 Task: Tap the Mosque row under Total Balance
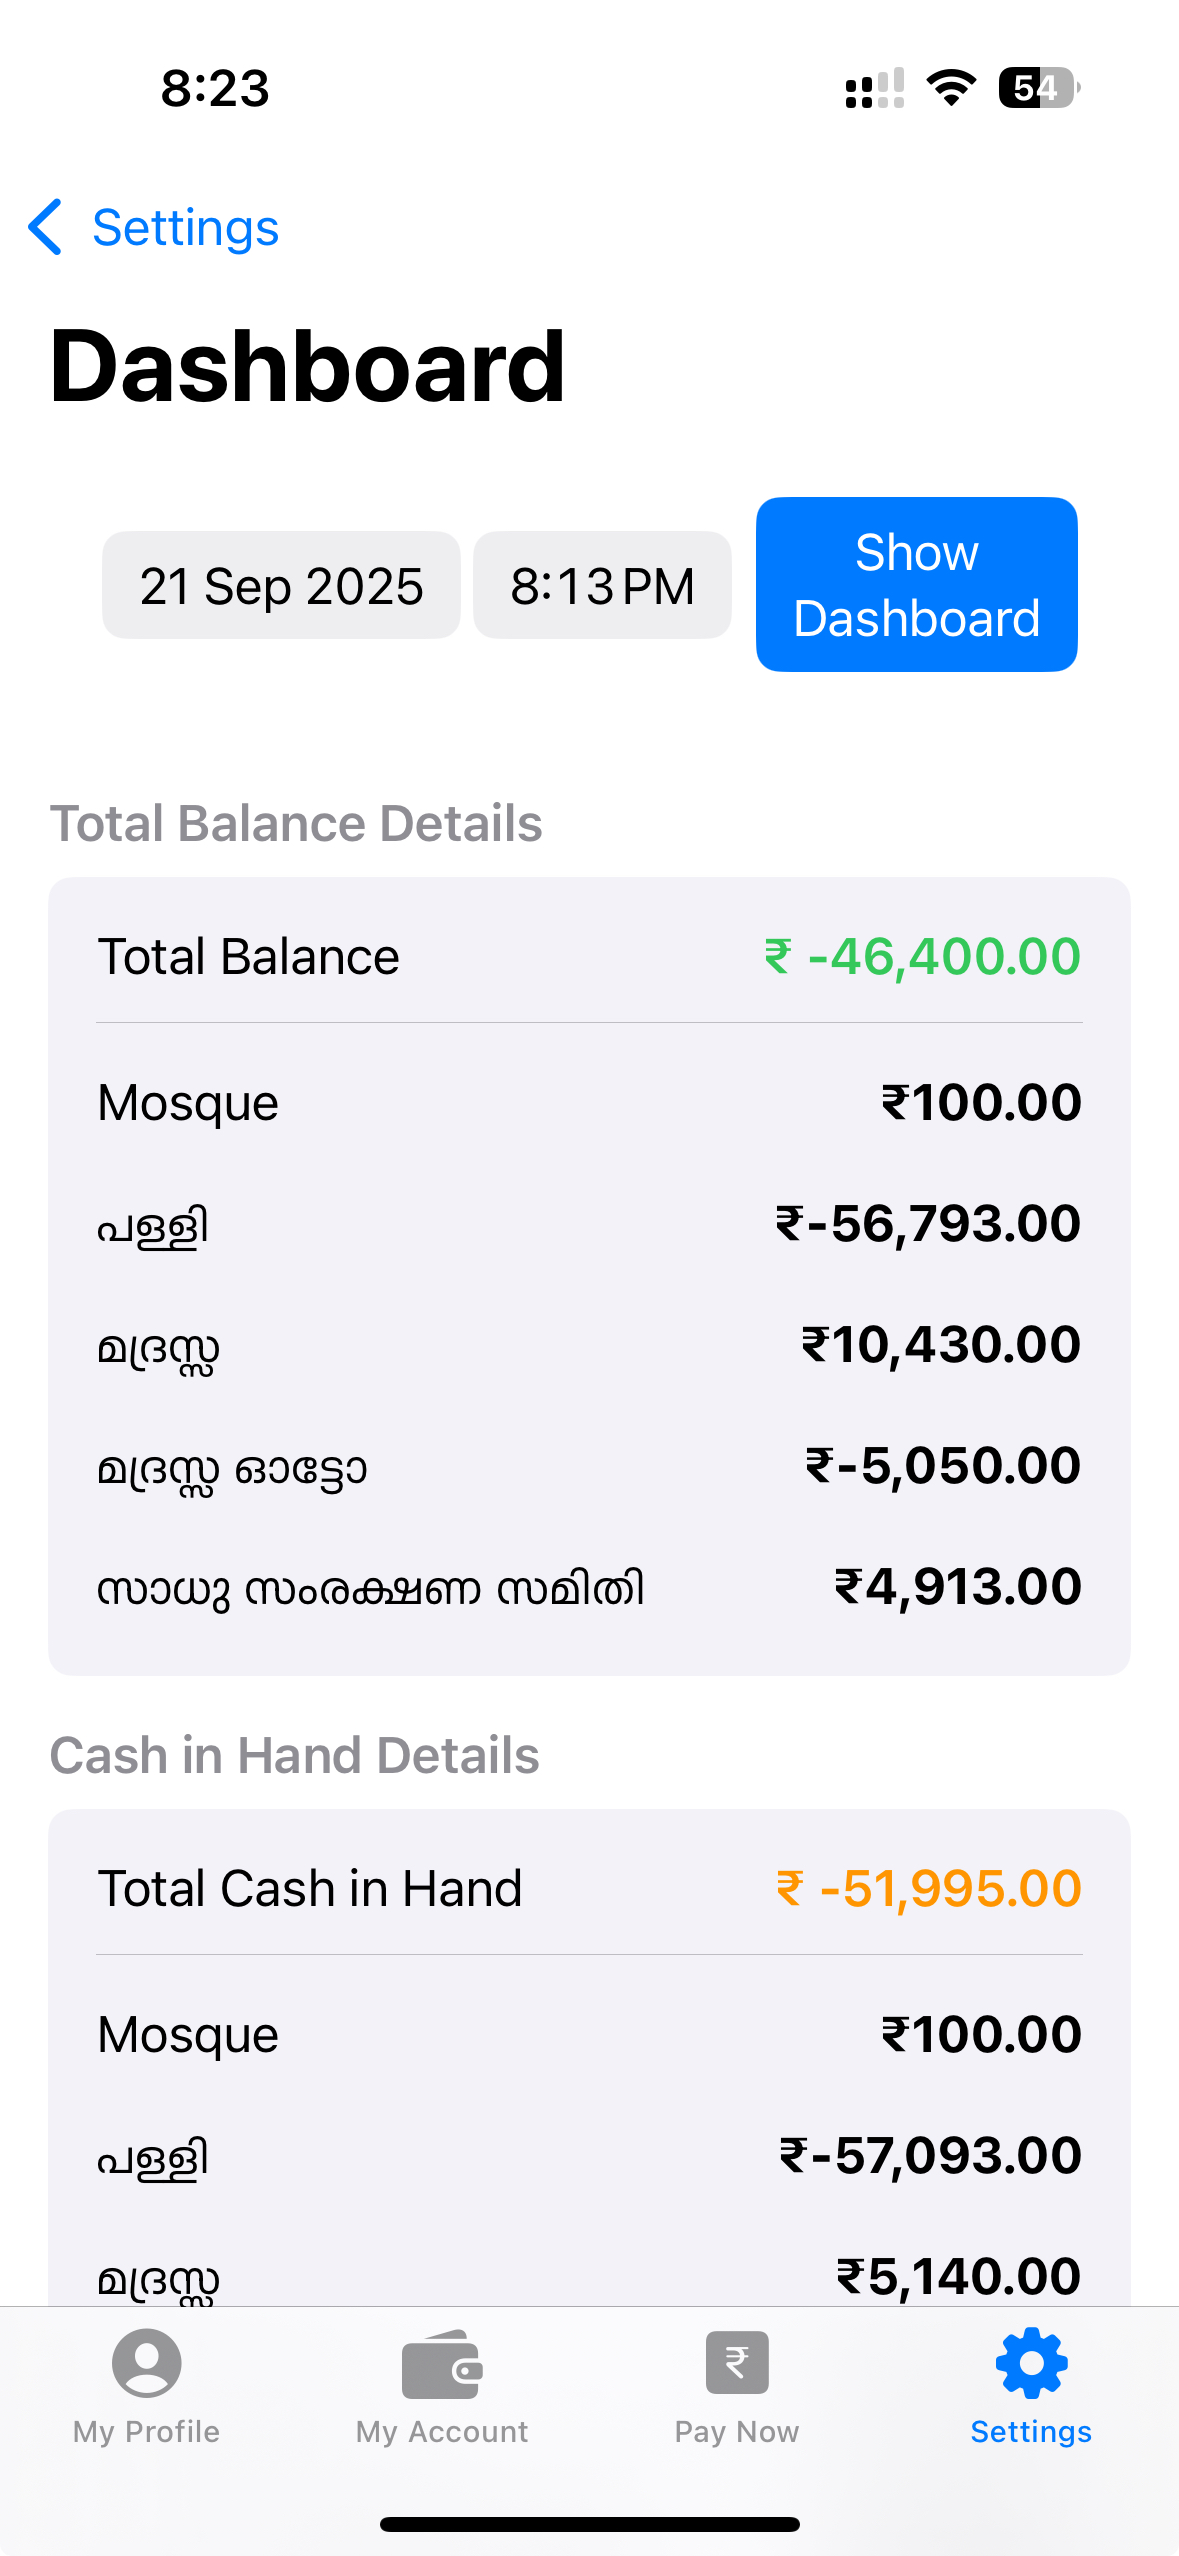click(x=589, y=1103)
